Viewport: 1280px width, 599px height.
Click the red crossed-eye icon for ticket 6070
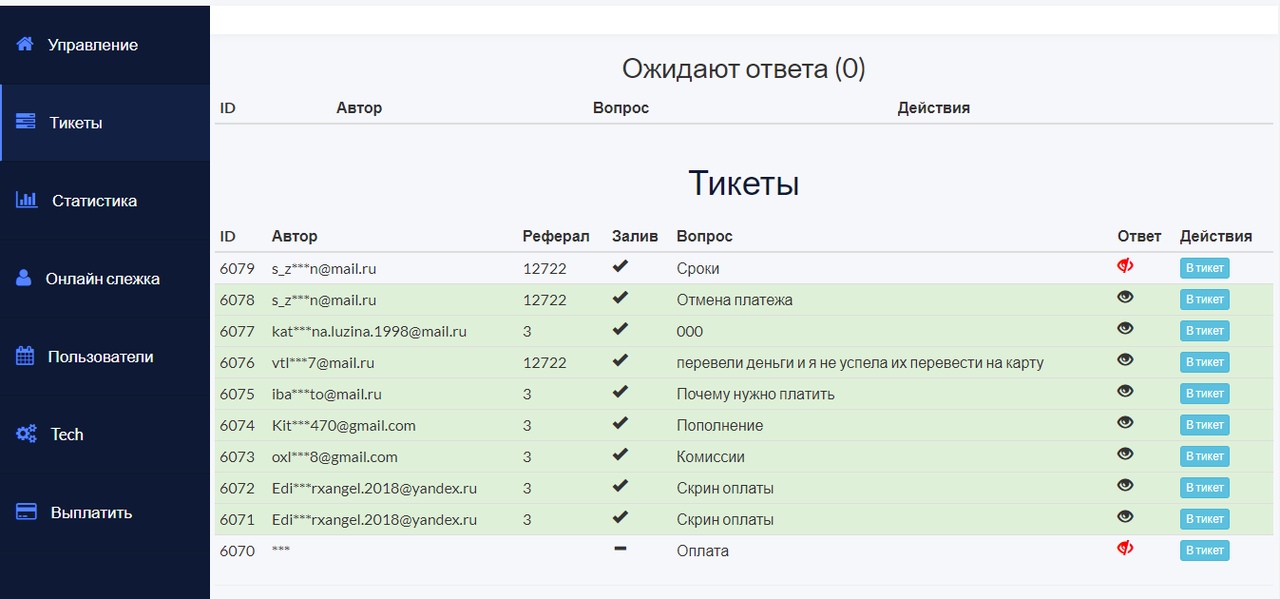pyautogui.click(x=1125, y=548)
